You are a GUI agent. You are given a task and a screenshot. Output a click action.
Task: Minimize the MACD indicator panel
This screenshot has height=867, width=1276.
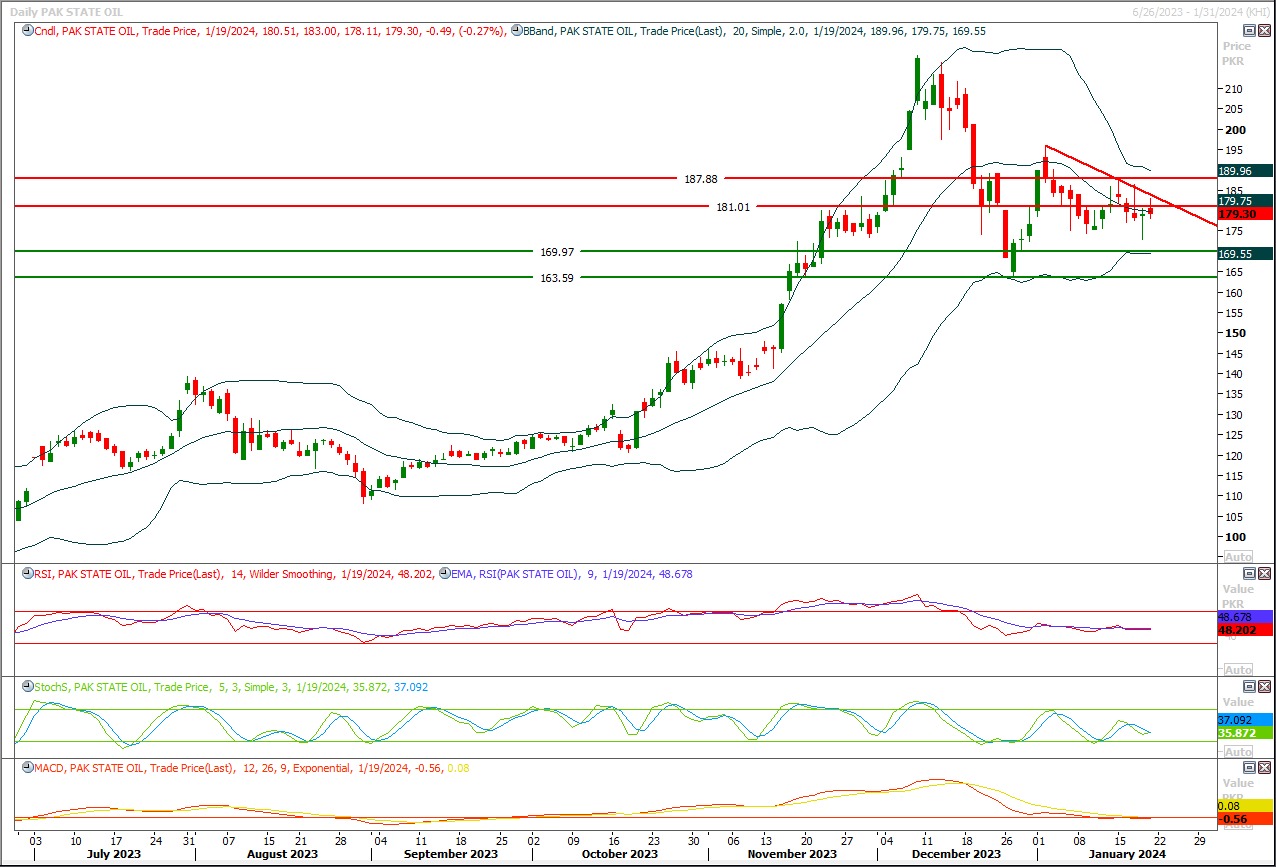click(1249, 768)
